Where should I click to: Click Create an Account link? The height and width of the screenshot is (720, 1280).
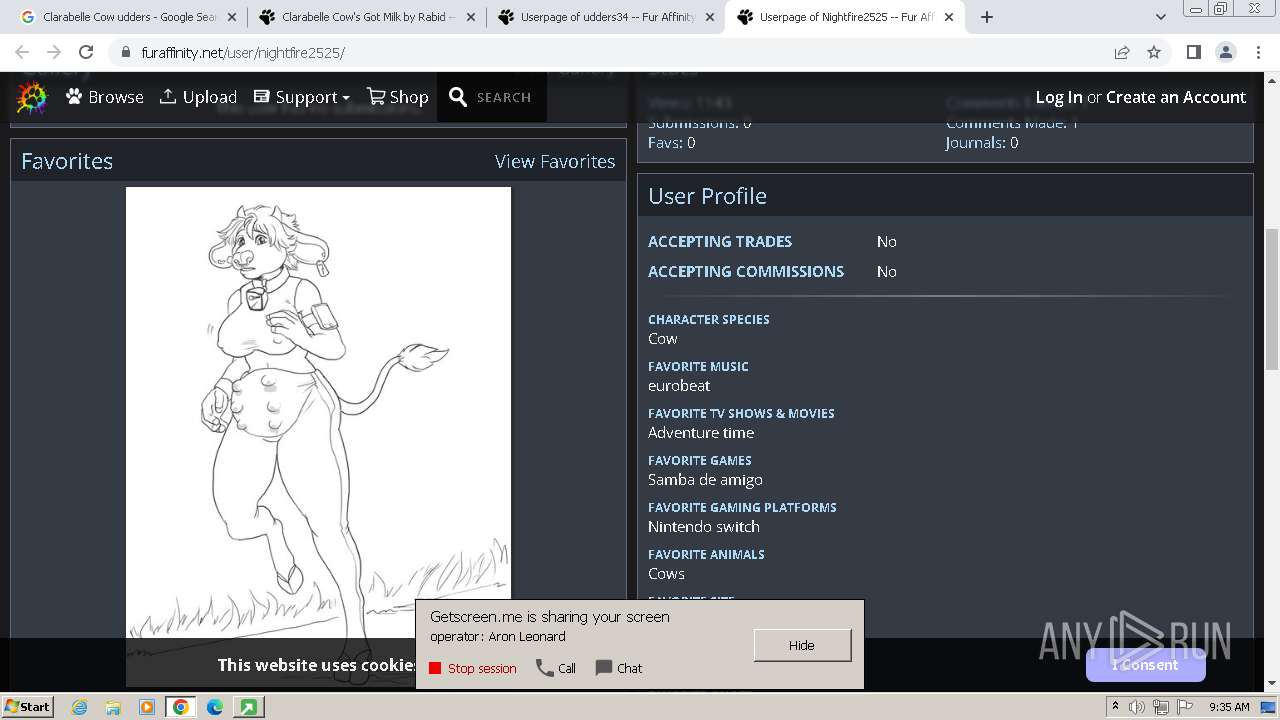click(1176, 97)
